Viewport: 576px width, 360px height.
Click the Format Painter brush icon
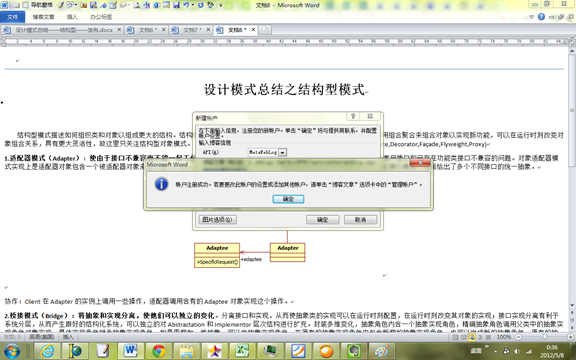pos(60,5)
